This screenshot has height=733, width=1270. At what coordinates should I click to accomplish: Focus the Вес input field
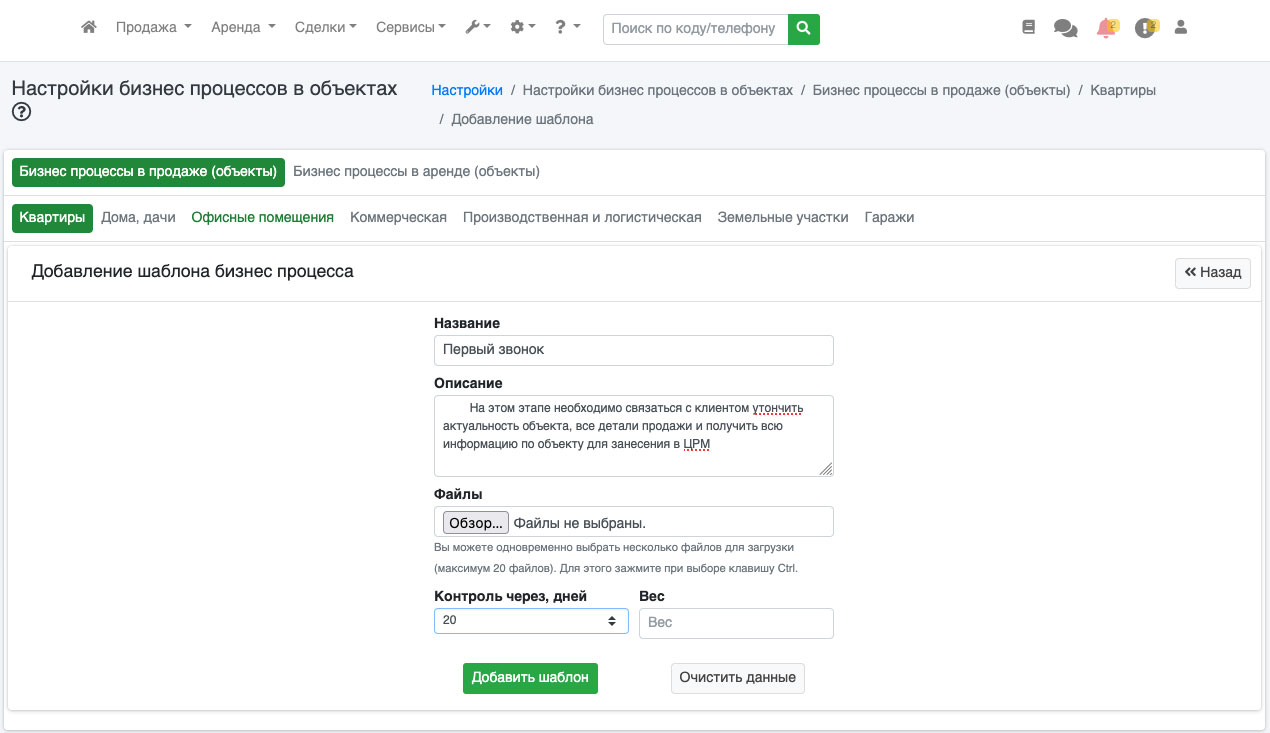coord(736,622)
